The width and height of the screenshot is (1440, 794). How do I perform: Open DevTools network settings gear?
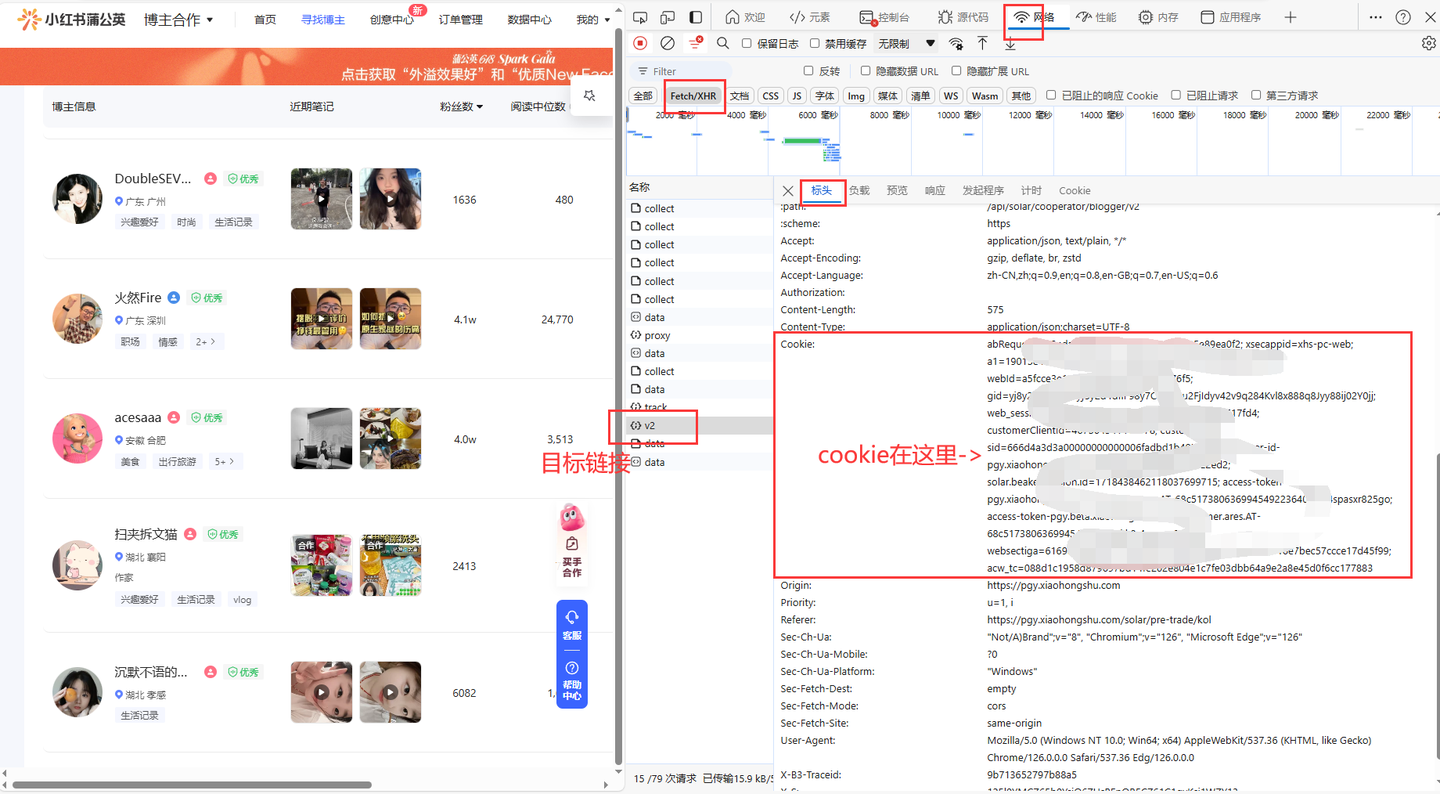(1428, 43)
